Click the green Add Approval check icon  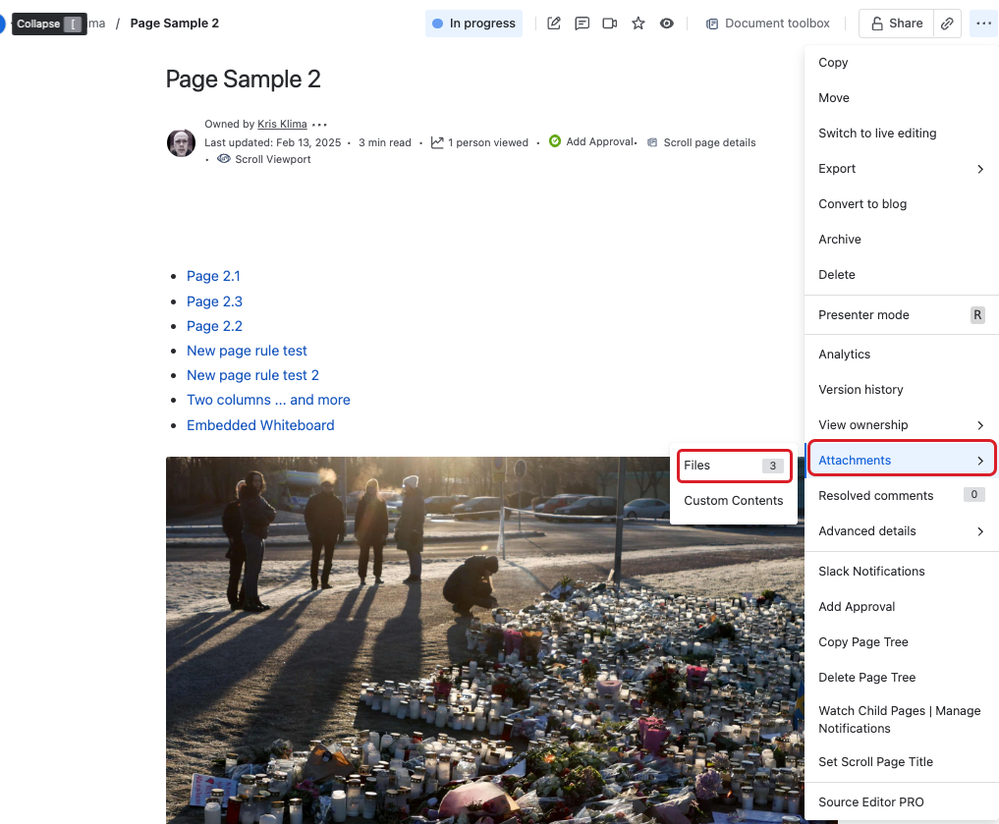tap(555, 141)
